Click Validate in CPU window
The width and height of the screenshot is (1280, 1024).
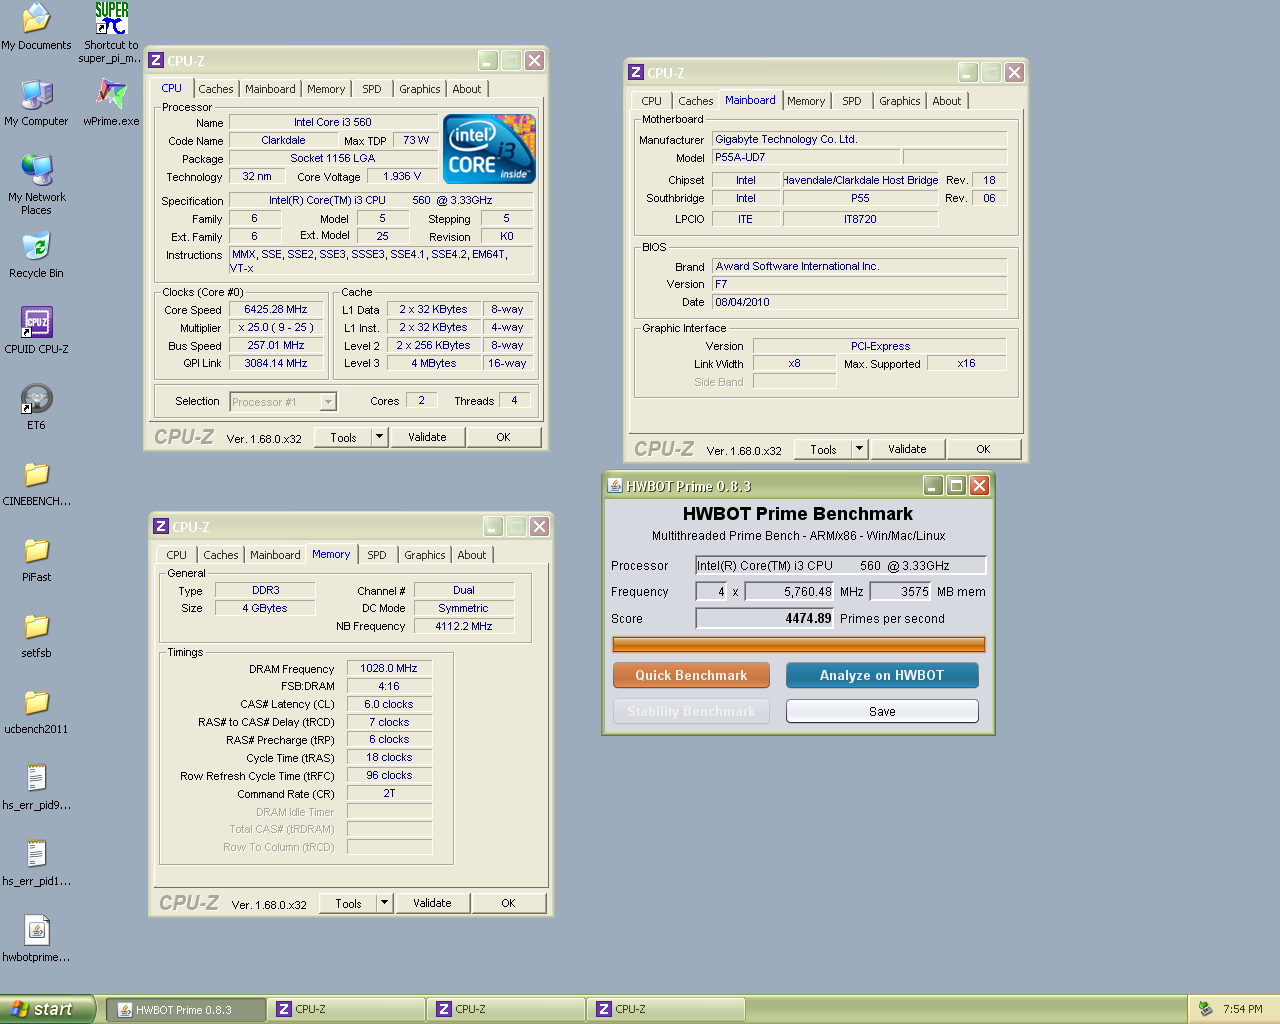point(427,437)
